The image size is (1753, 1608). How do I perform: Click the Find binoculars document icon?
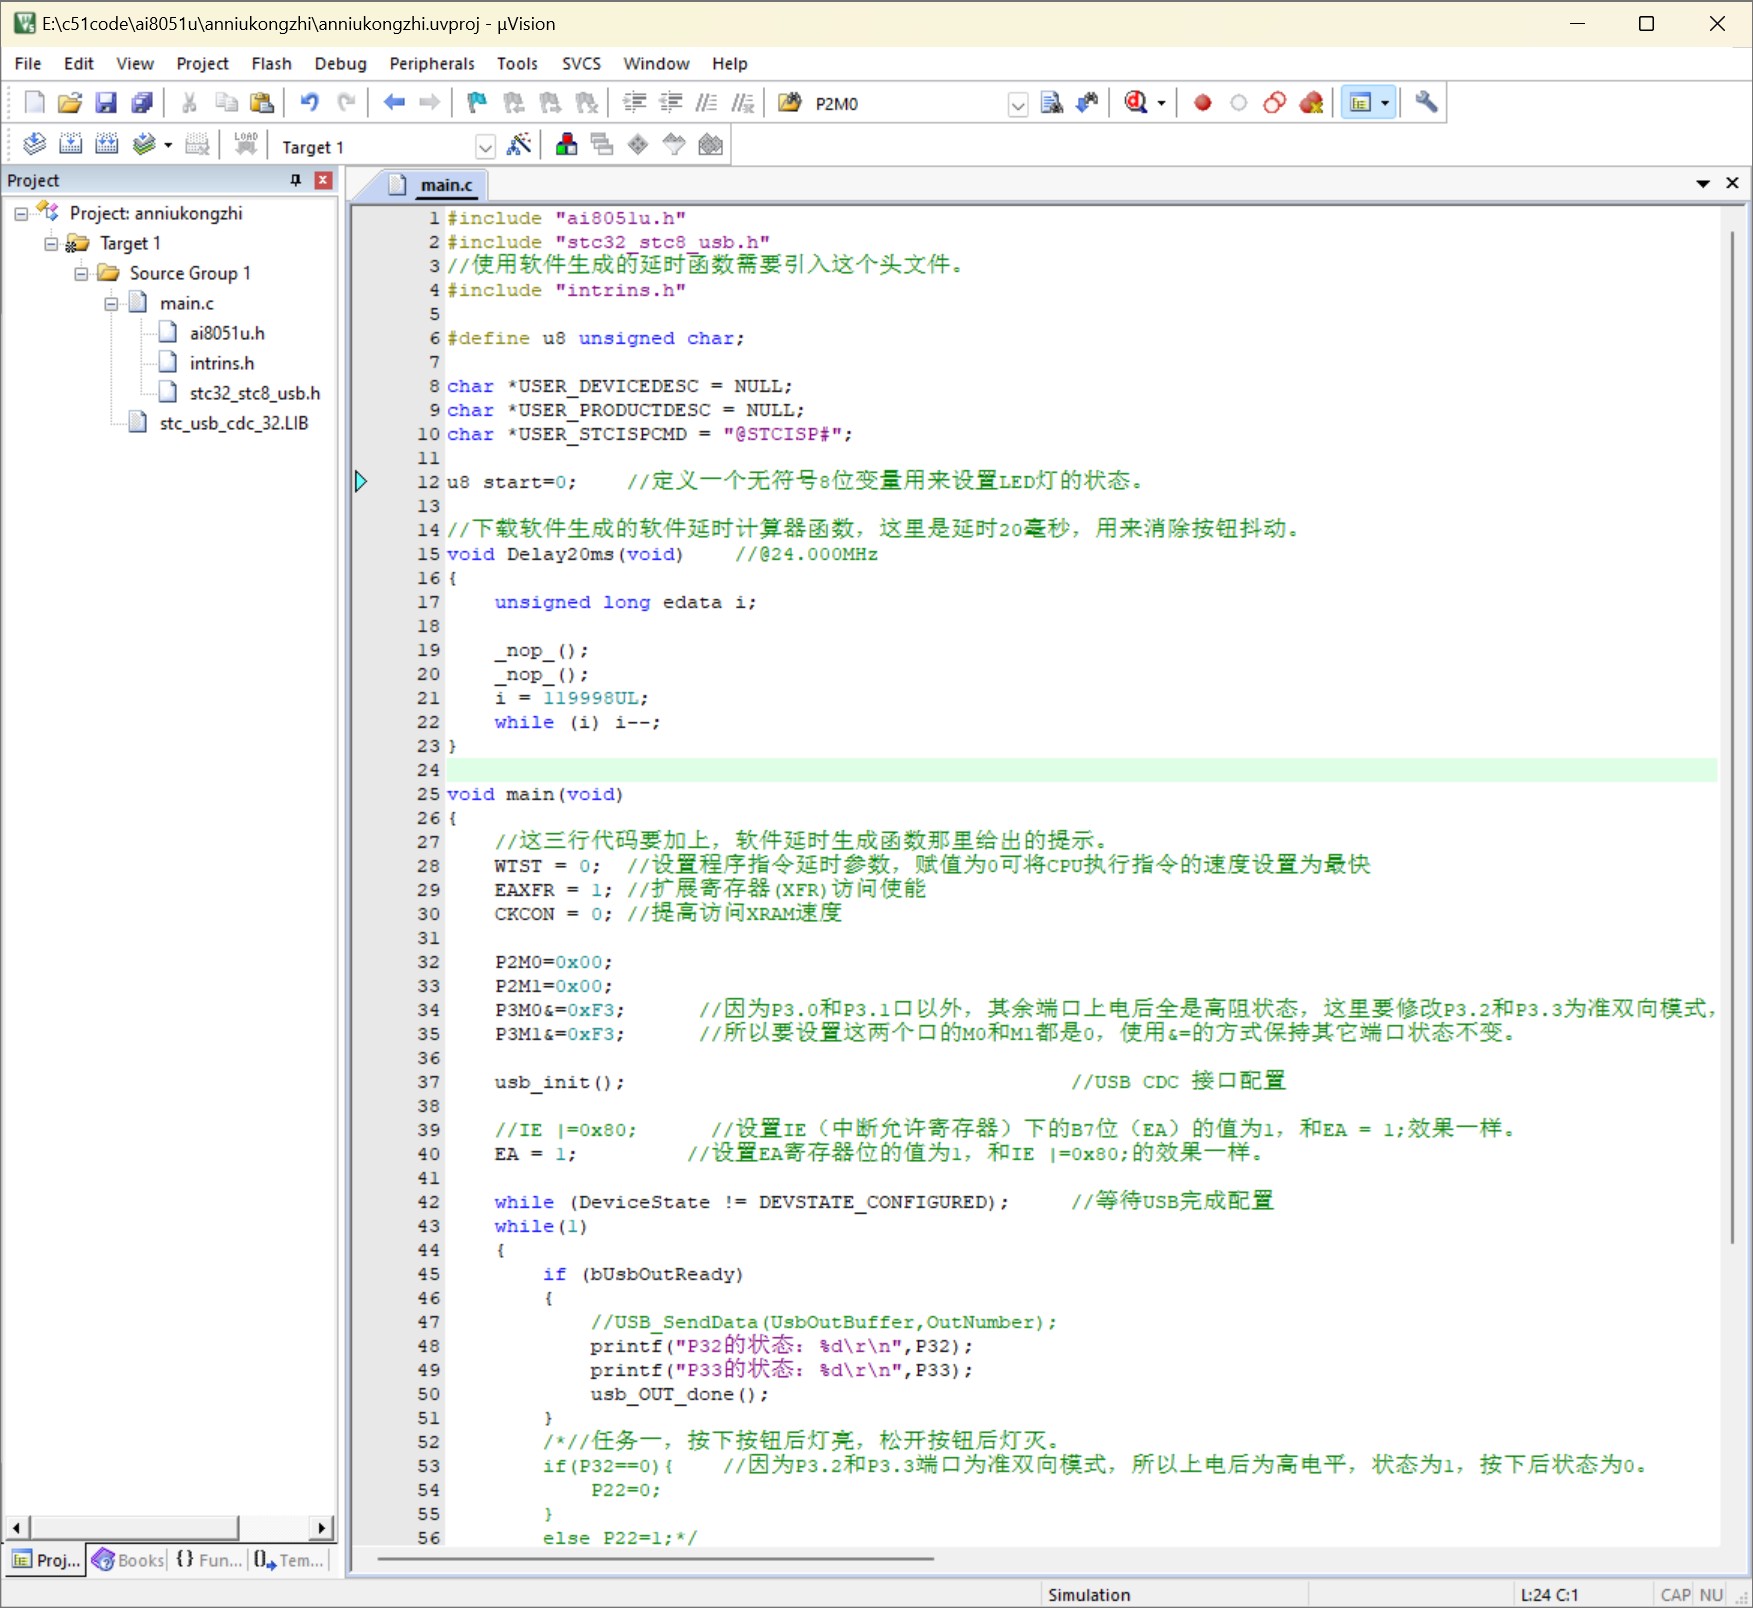pos(1051,103)
